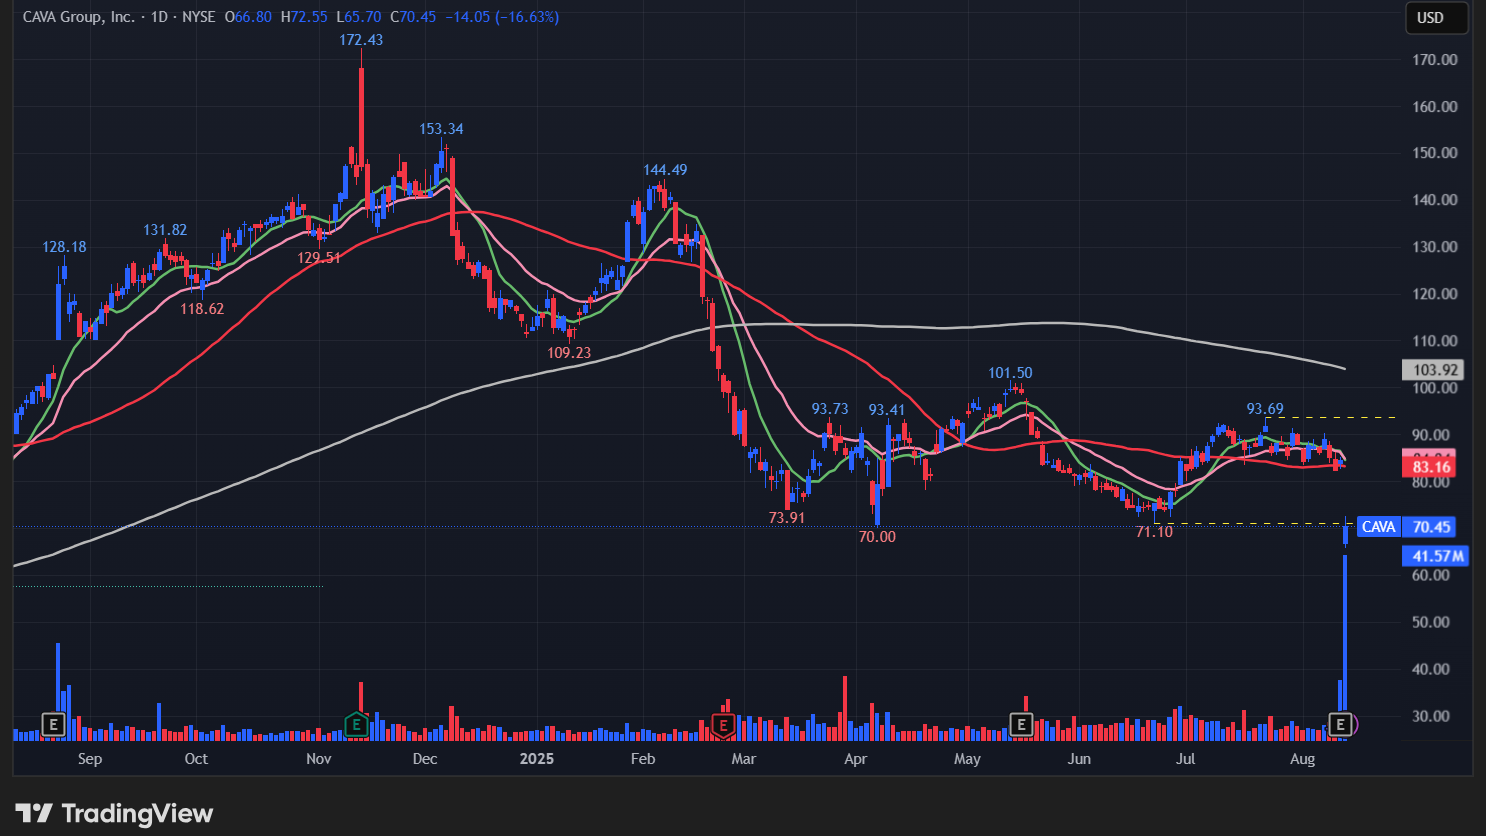Click 90.00 on the price scale

click(1431, 435)
